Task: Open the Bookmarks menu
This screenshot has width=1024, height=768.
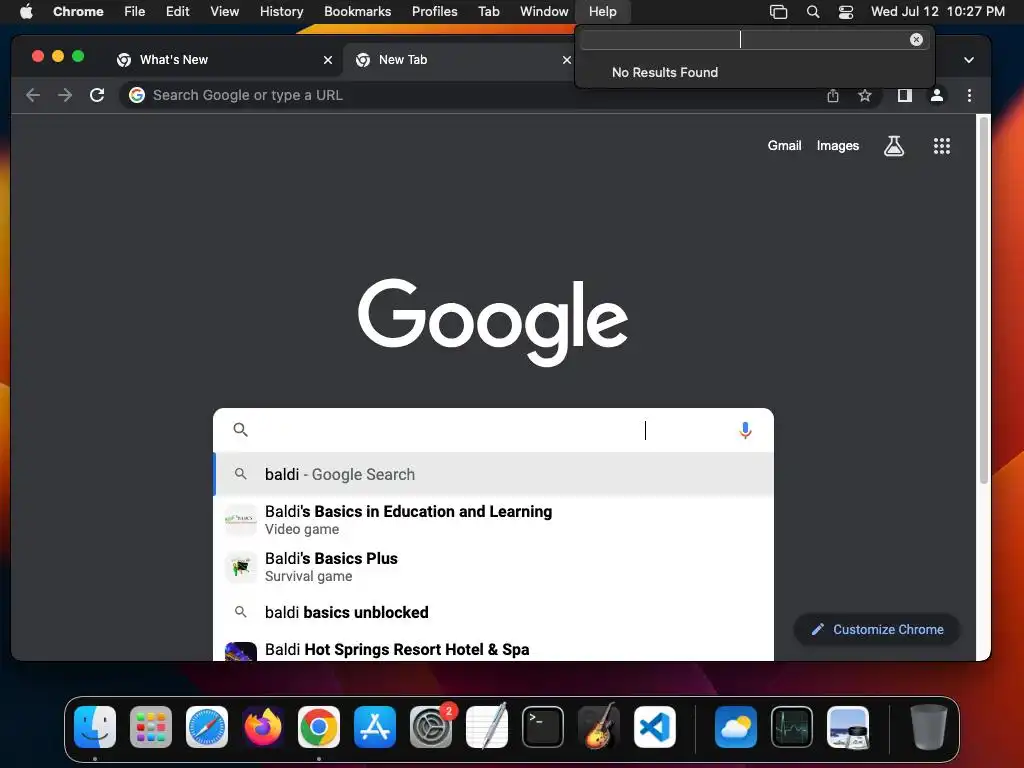Action: (357, 11)
